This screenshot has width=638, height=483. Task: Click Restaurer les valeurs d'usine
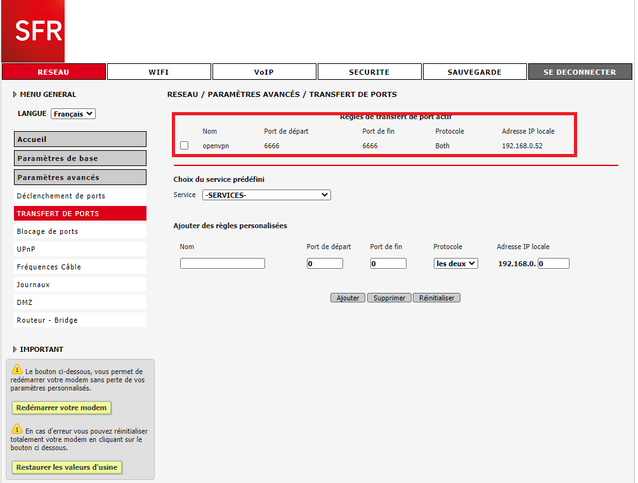[67, 467]
